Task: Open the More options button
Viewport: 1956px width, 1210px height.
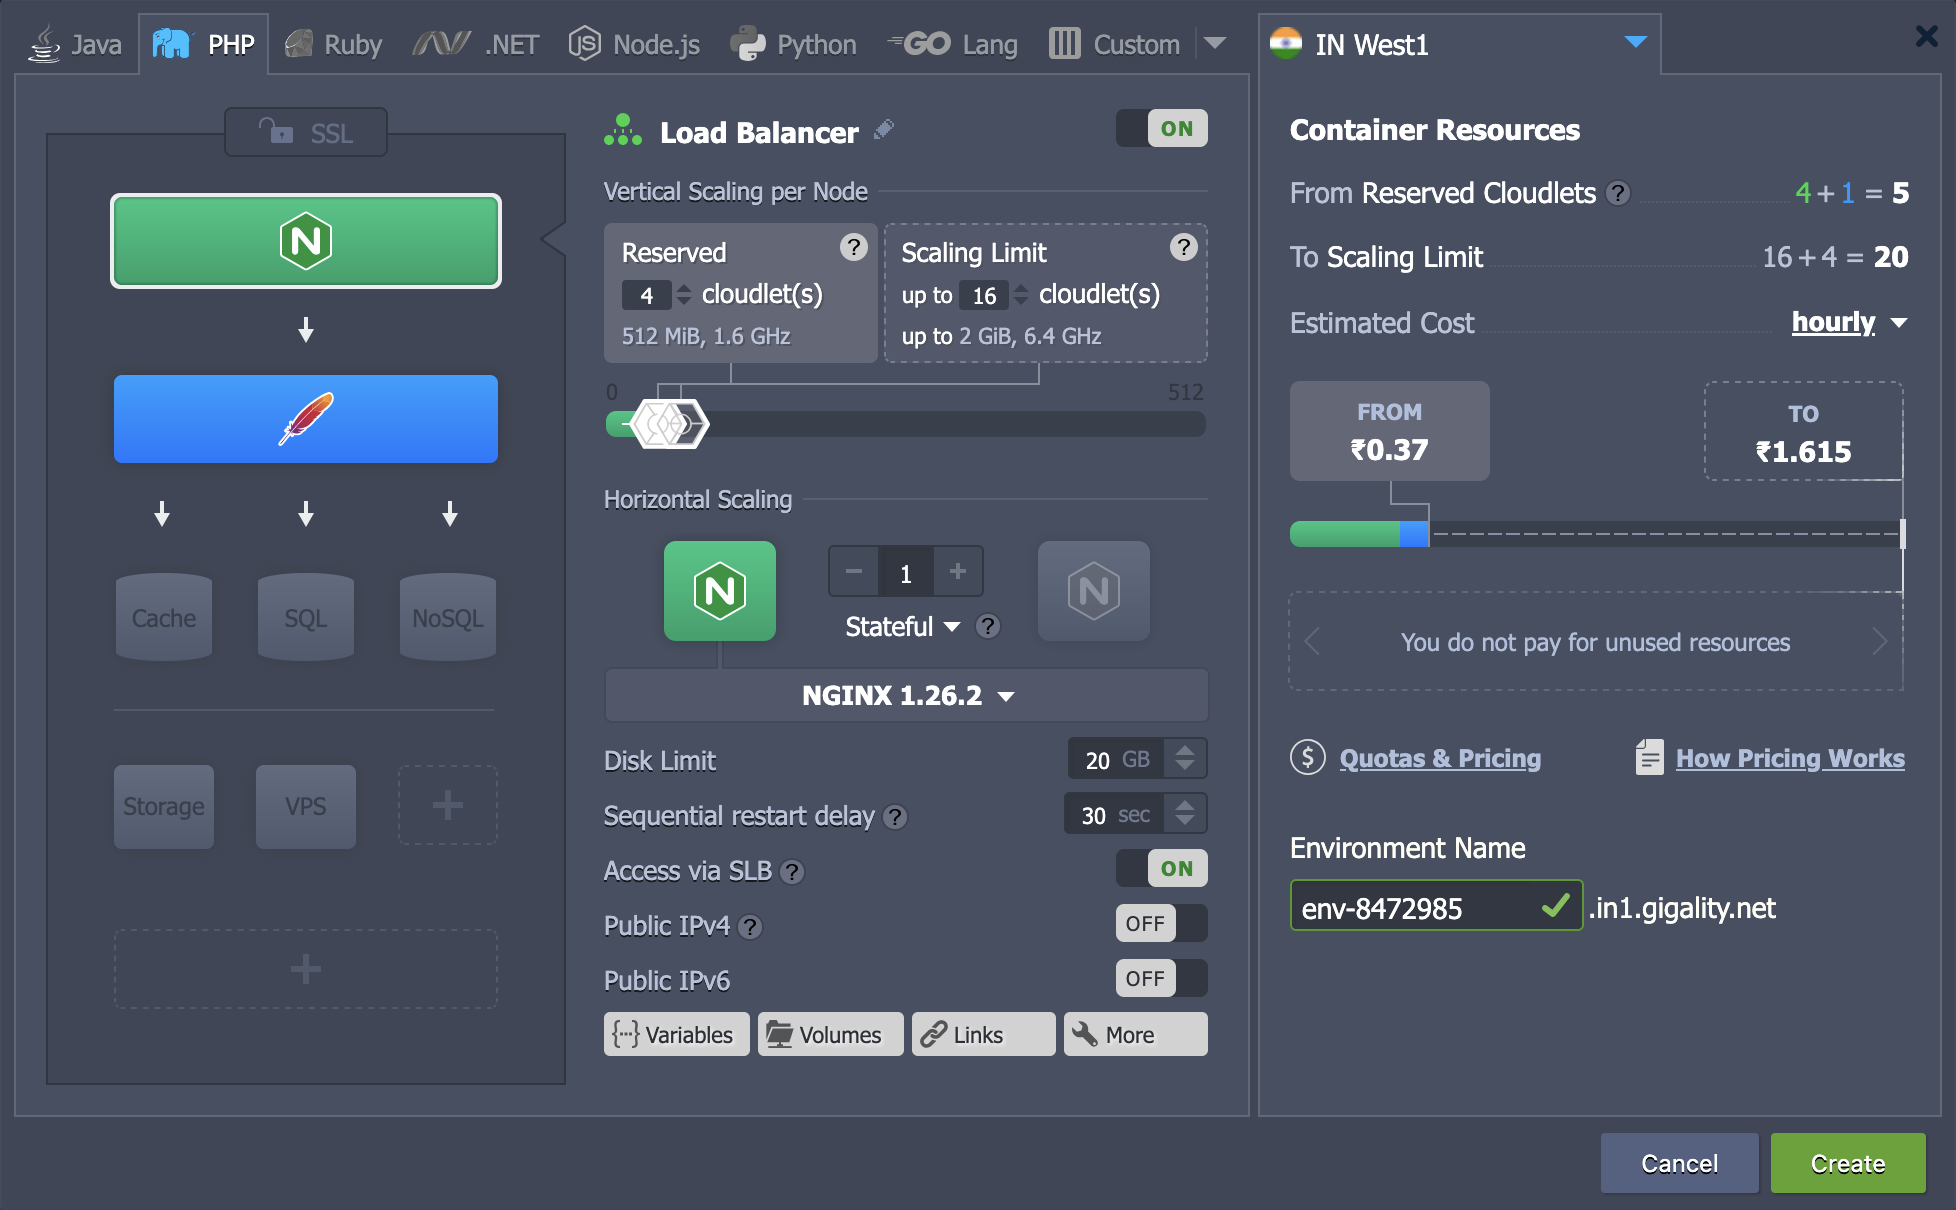Action: click(x=1136, y=1034)
